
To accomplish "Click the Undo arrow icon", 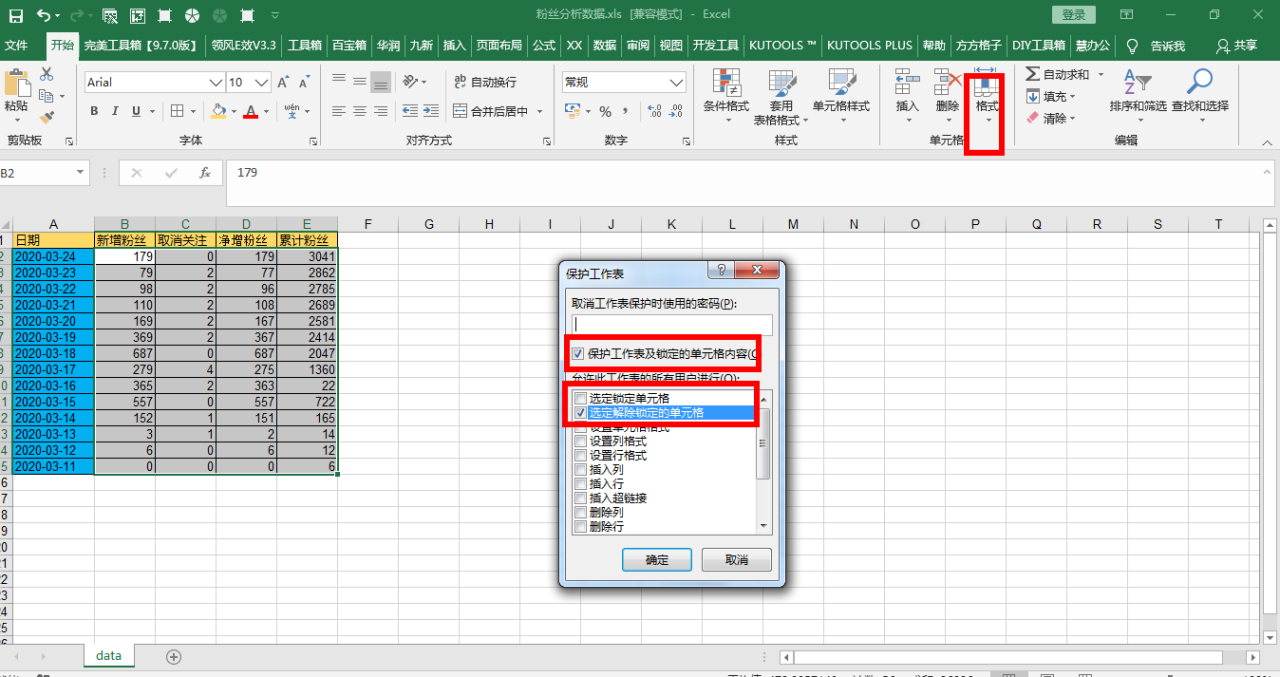I will click(44, 15).
